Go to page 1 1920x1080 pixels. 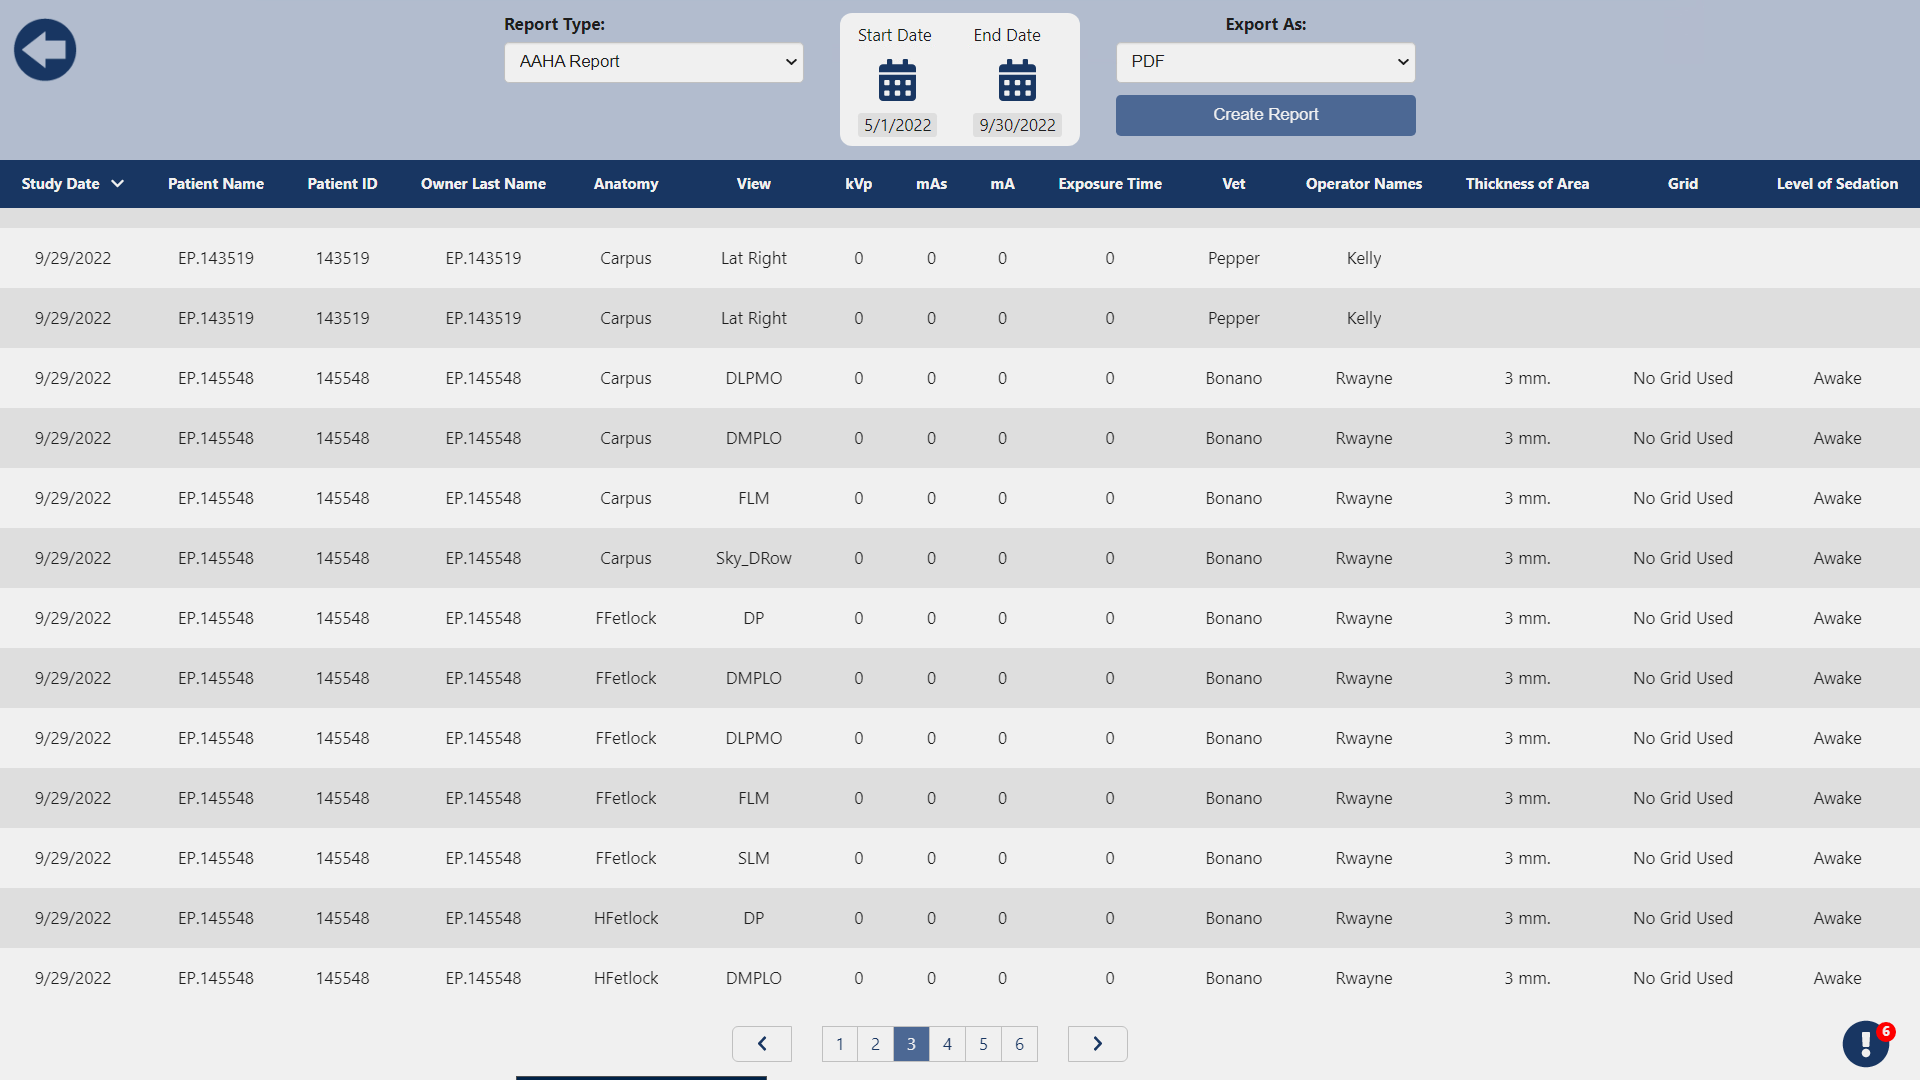point(840,1044)
